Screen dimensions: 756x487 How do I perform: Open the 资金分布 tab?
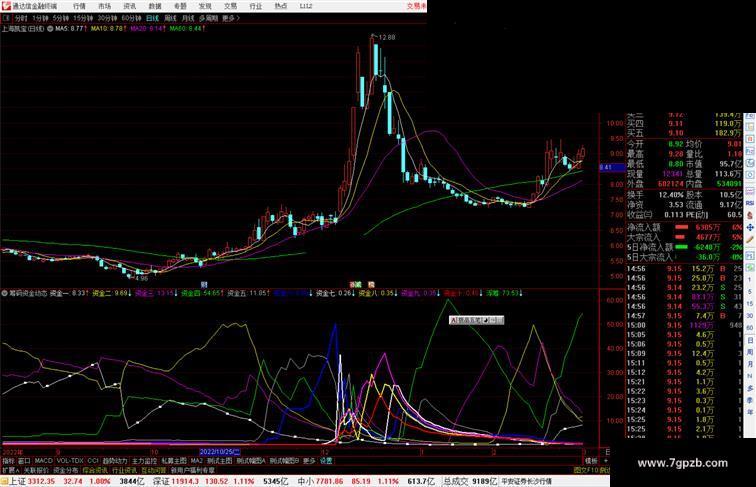[66, 470]
